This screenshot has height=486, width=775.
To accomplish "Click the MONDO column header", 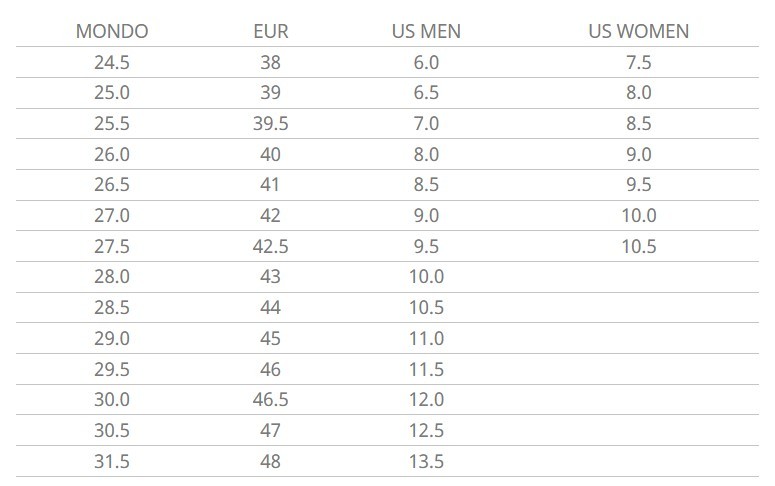I will coord(112,31).
